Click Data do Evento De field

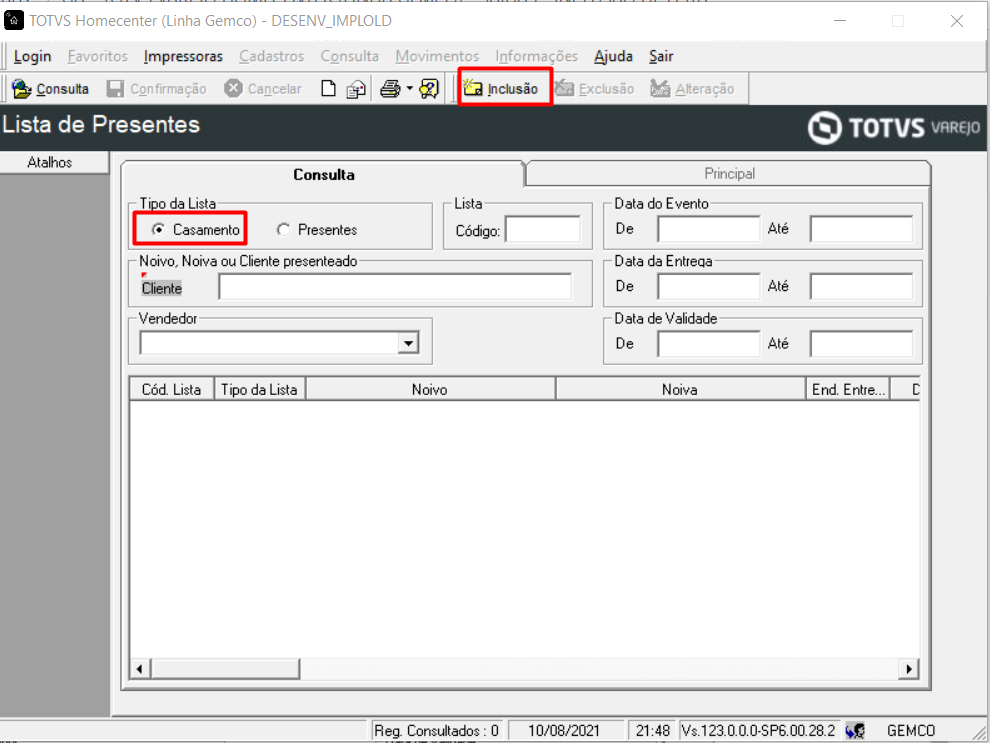pos(708,229)
